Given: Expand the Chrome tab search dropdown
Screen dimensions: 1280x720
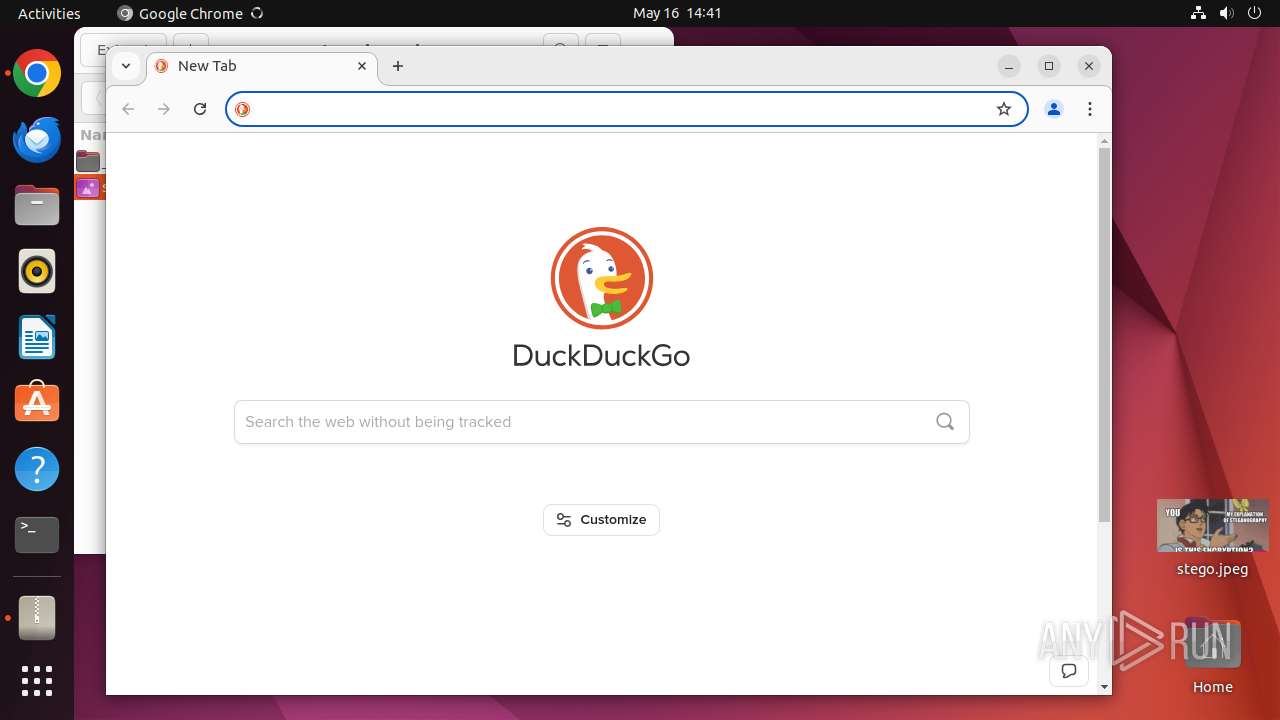Looking at the screenshot, I should 125,66.
